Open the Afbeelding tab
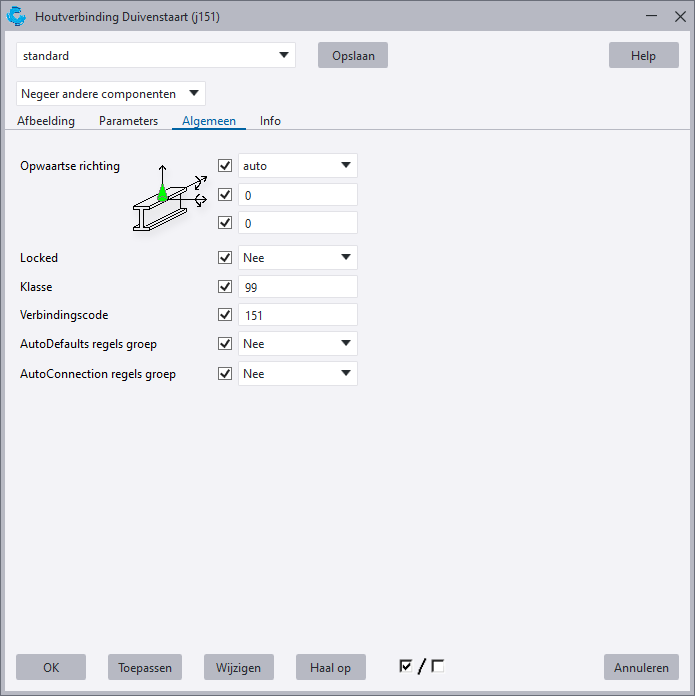Screen dimensions: 695x696 point(46,121)
